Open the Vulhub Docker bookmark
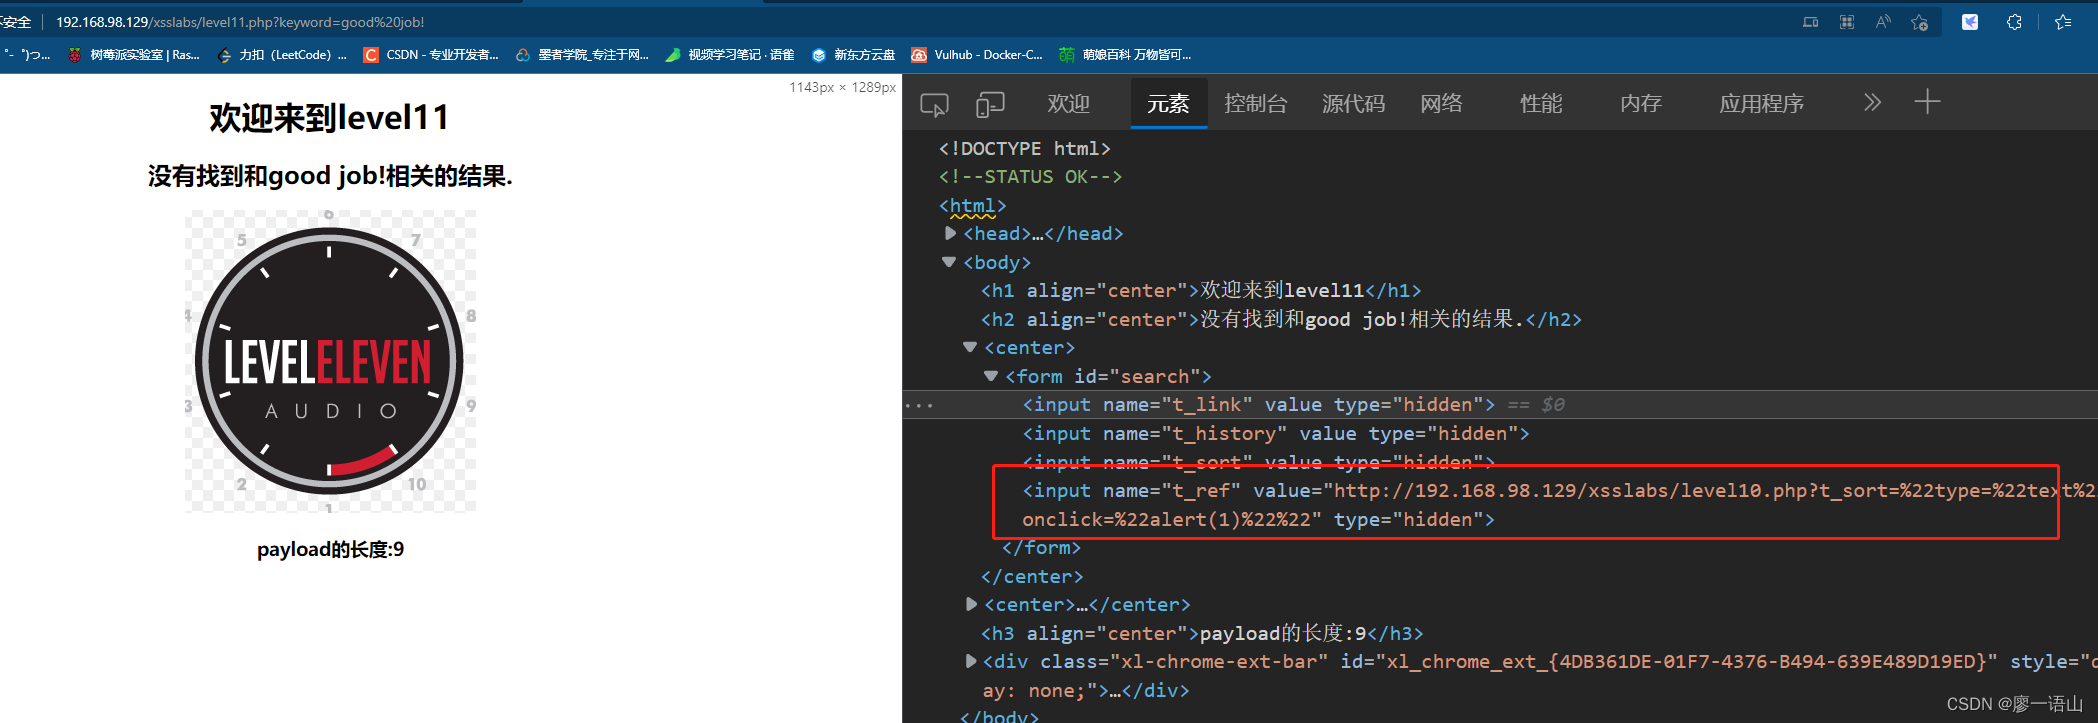The width and height of the screenshot is (2098, 723). (x=976, y=55)
